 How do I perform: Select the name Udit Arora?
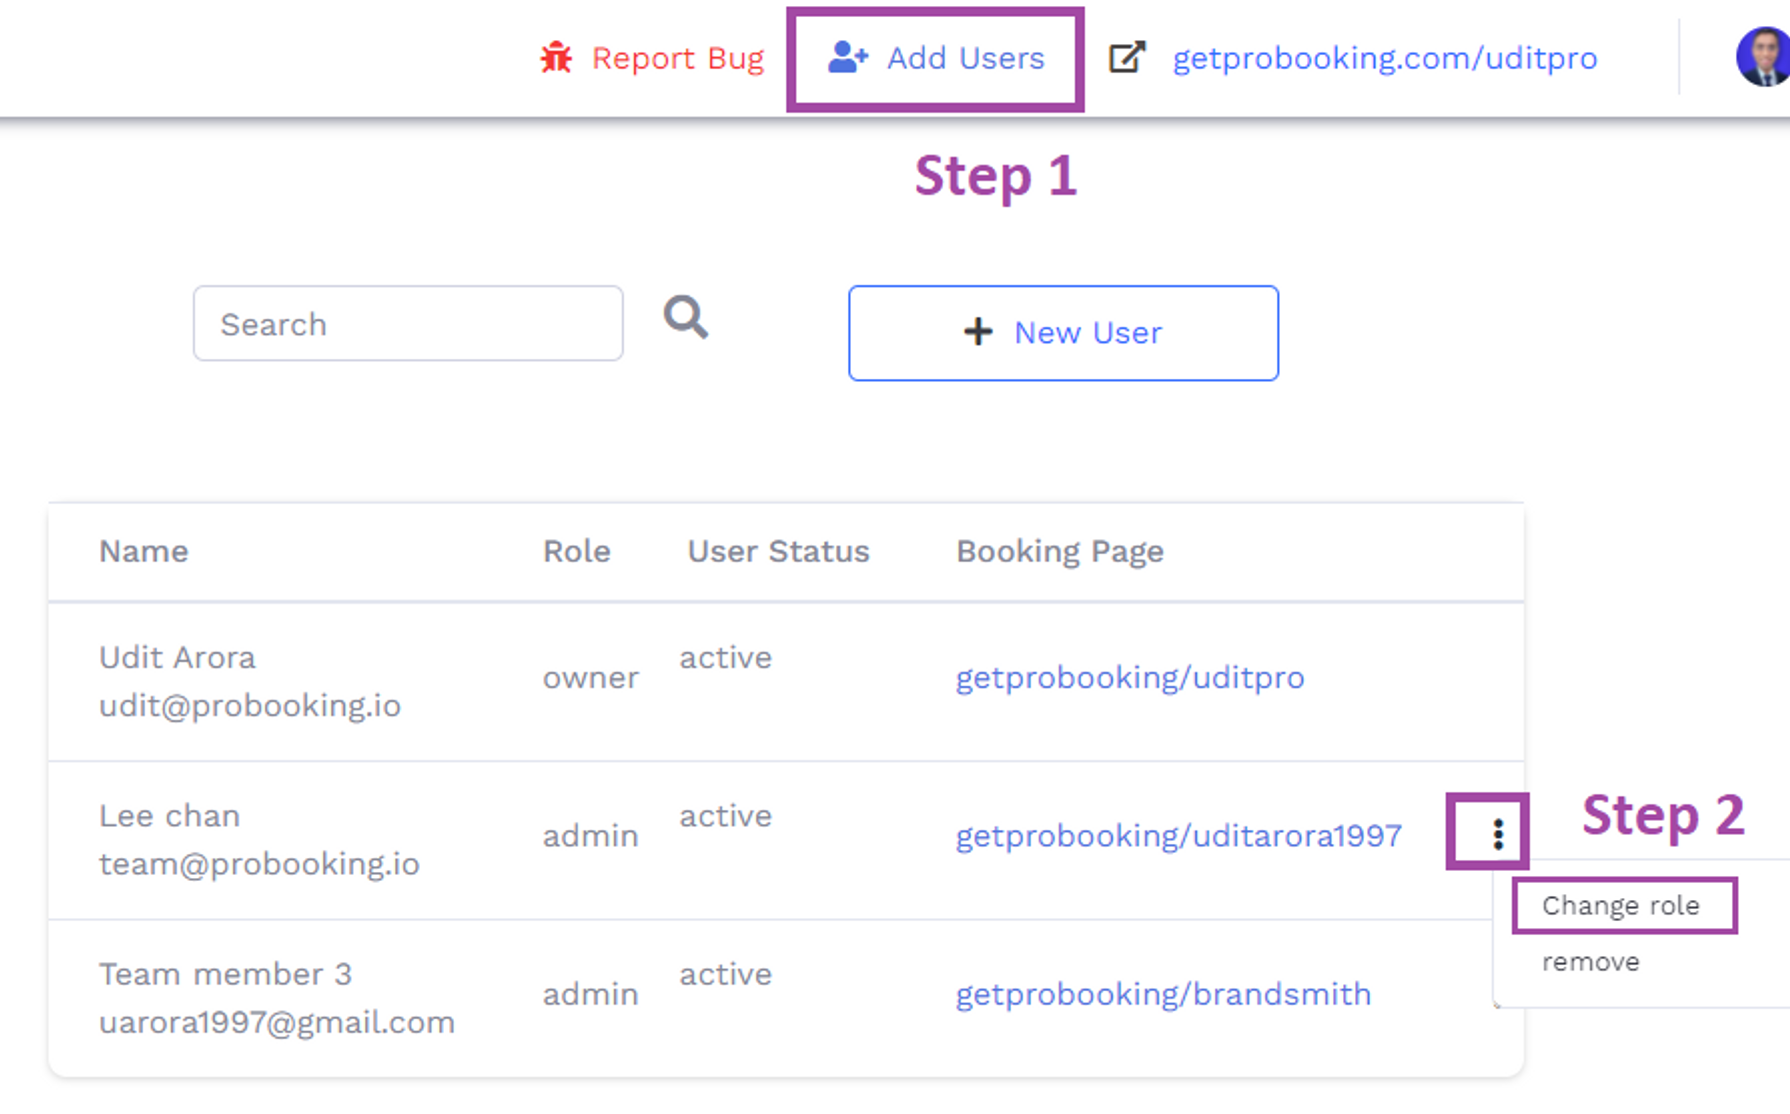coord(178,657)
